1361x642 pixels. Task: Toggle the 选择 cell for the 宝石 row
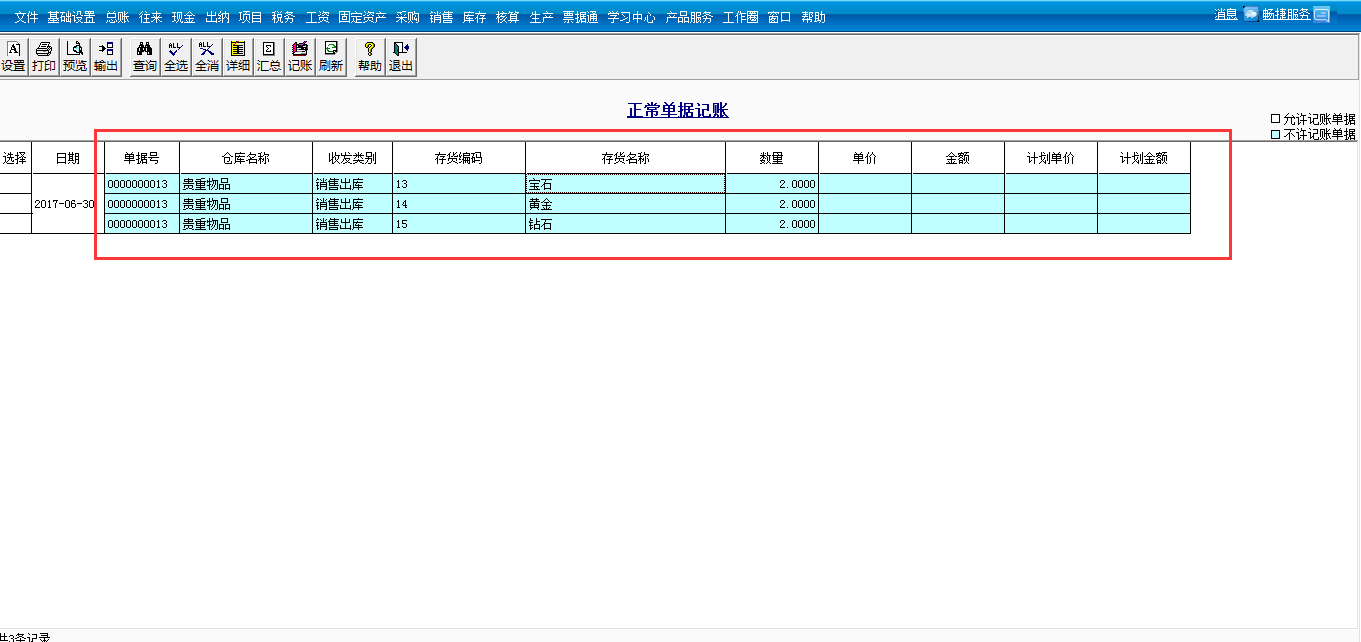click(15, 184)
